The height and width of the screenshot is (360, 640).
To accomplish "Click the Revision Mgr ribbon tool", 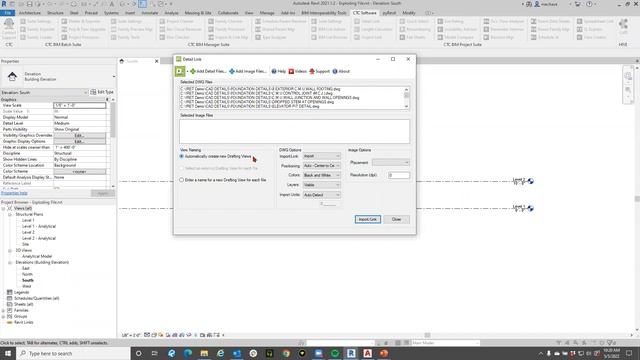I will pyautogui.click(x=498, y=37).
